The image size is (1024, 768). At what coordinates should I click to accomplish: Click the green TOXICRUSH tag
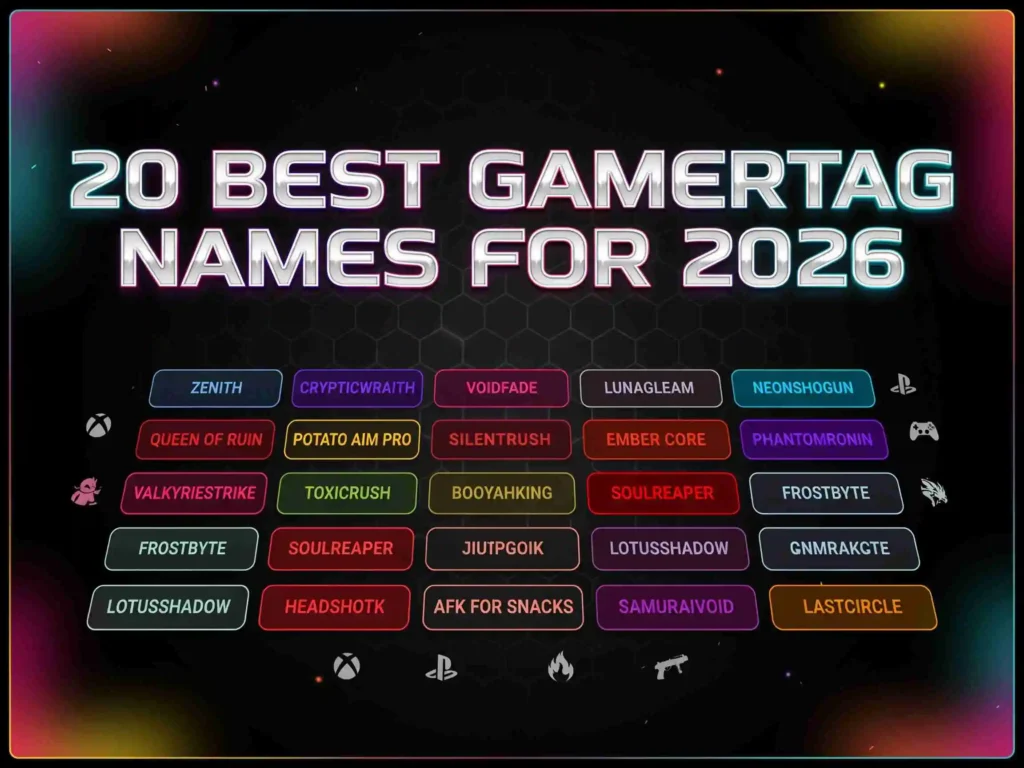pyautogui.click(x=347, y=493)
